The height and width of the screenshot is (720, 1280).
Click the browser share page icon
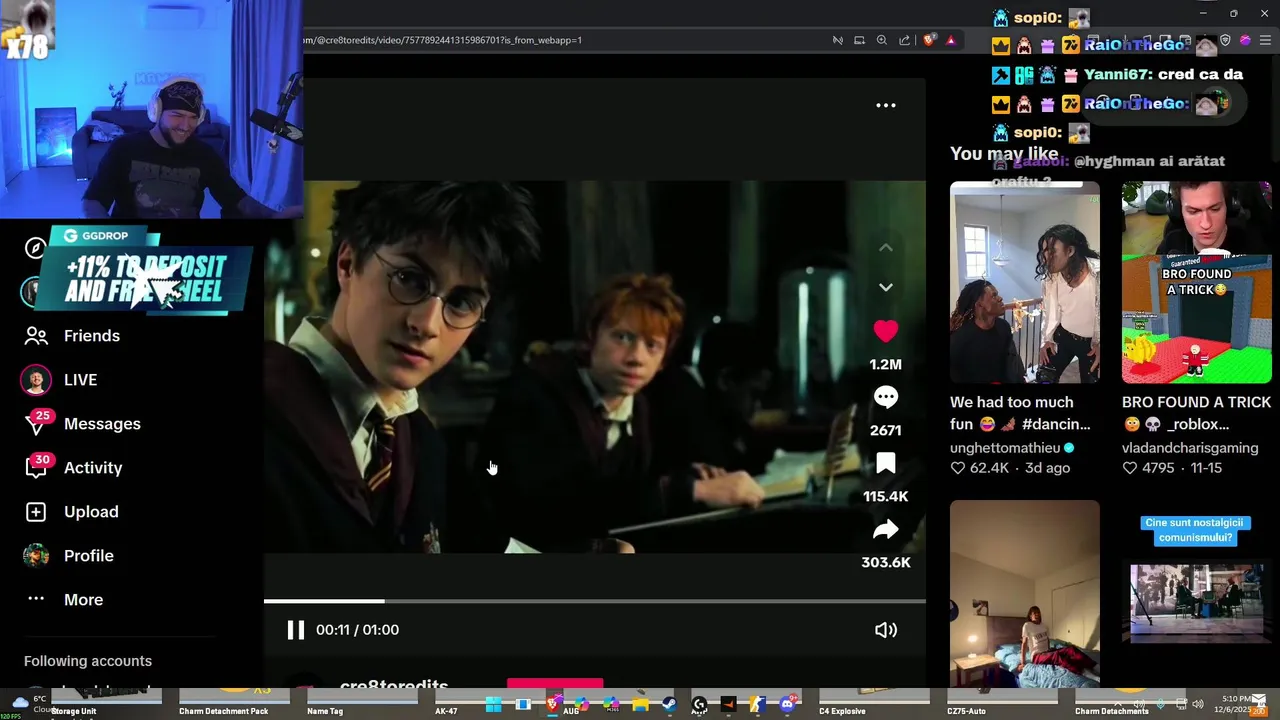click(905, 40)
